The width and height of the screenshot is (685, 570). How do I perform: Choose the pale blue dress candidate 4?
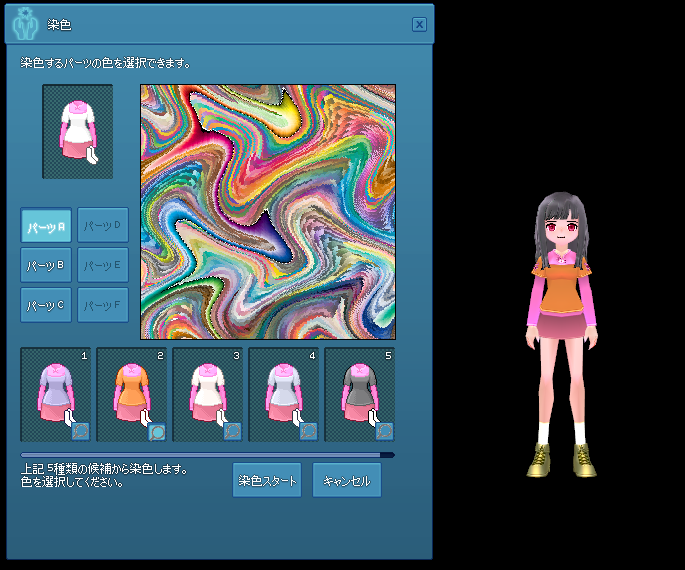click(284, 394)
